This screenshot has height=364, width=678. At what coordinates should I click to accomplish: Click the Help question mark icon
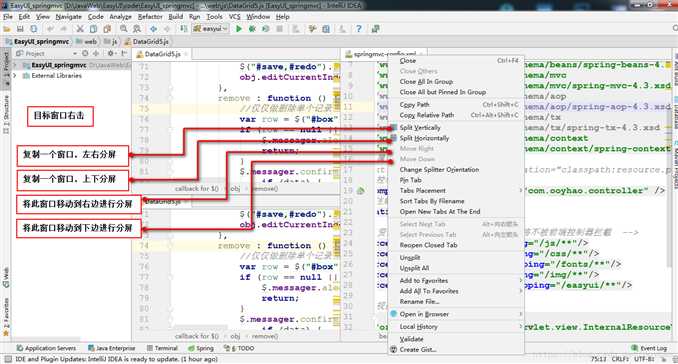(359, 29)
